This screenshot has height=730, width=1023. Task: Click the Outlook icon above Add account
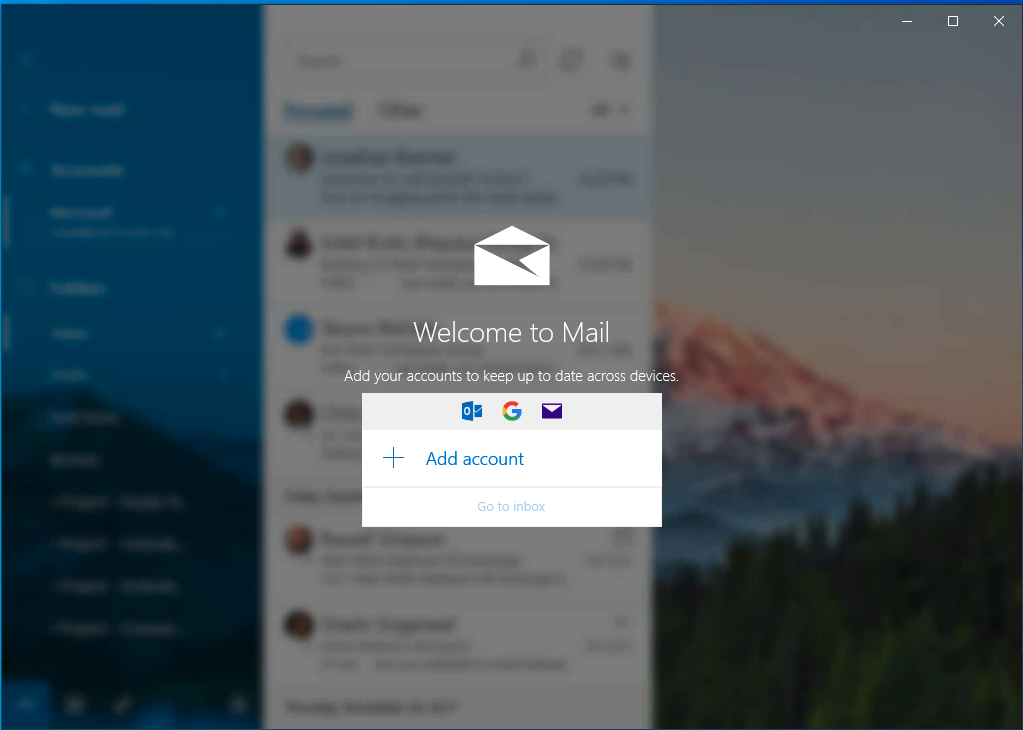tap(472, 411)
